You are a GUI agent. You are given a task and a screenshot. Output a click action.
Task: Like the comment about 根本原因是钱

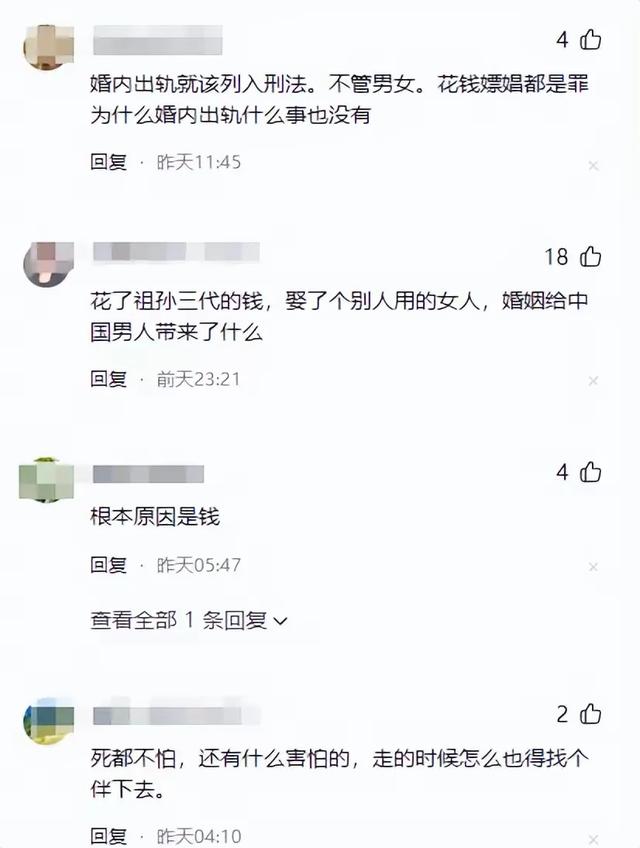[590, 472]
